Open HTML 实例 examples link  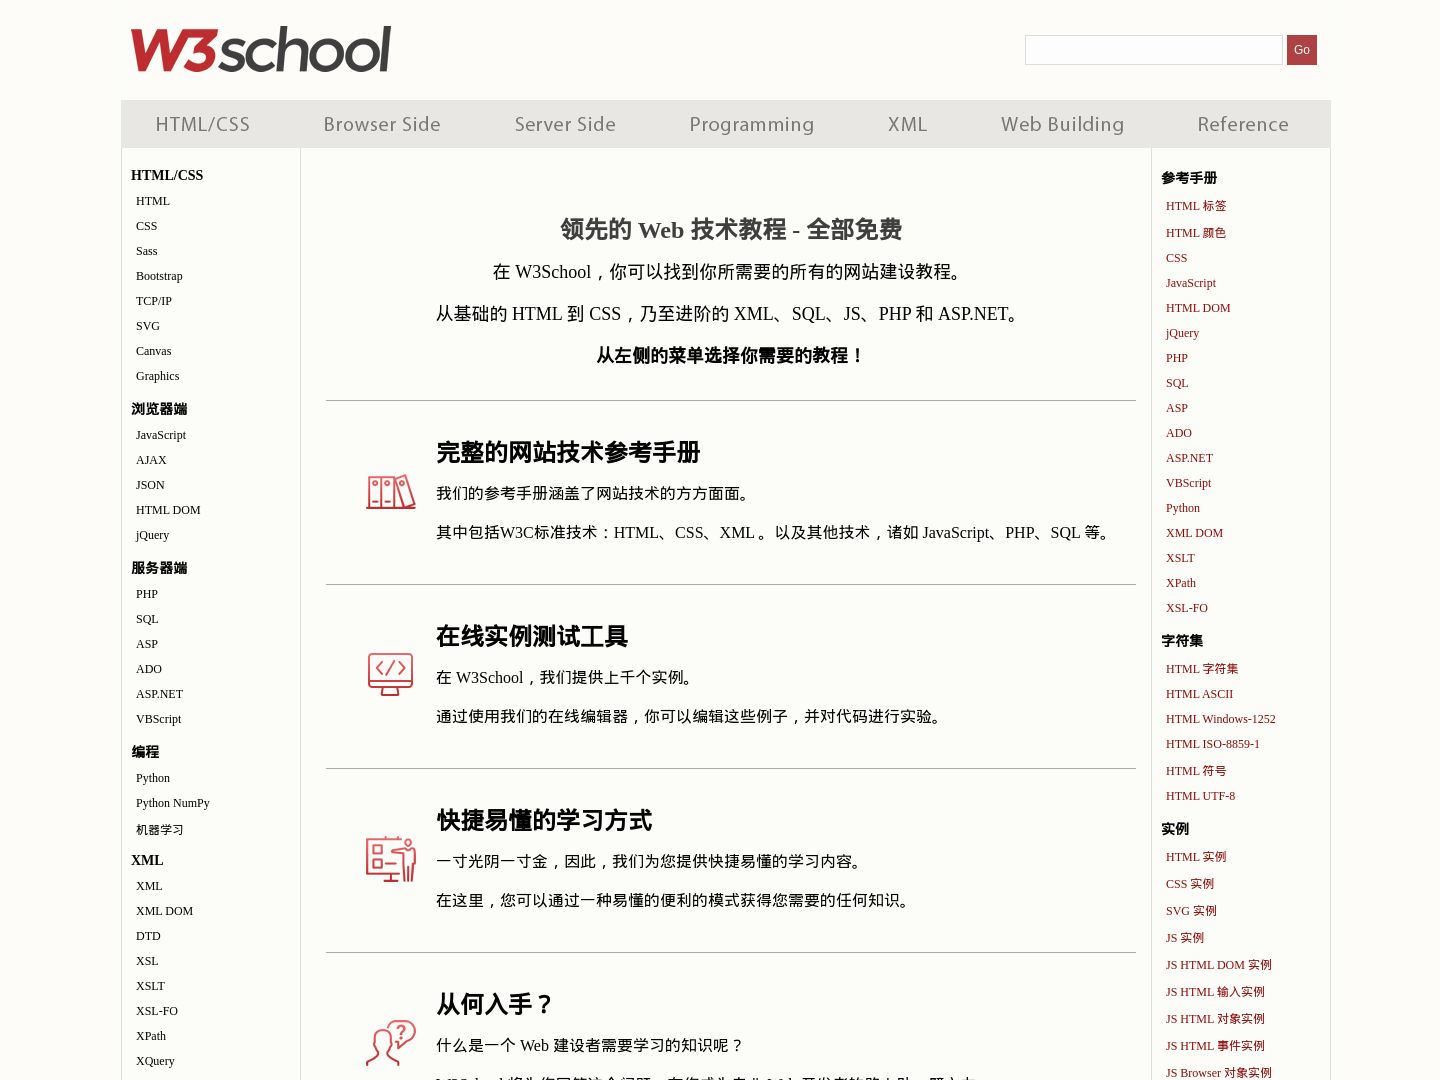(x=1196, y=857)
